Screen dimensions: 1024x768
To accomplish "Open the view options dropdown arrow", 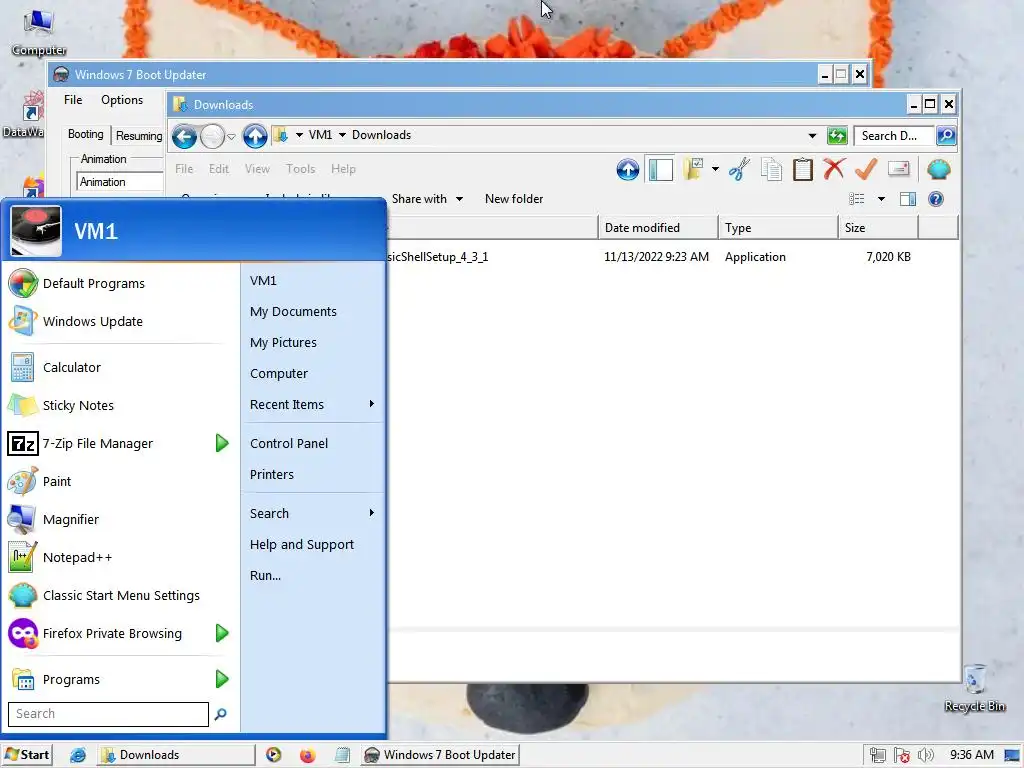I will pyautogui.click(x=881, y=199).
